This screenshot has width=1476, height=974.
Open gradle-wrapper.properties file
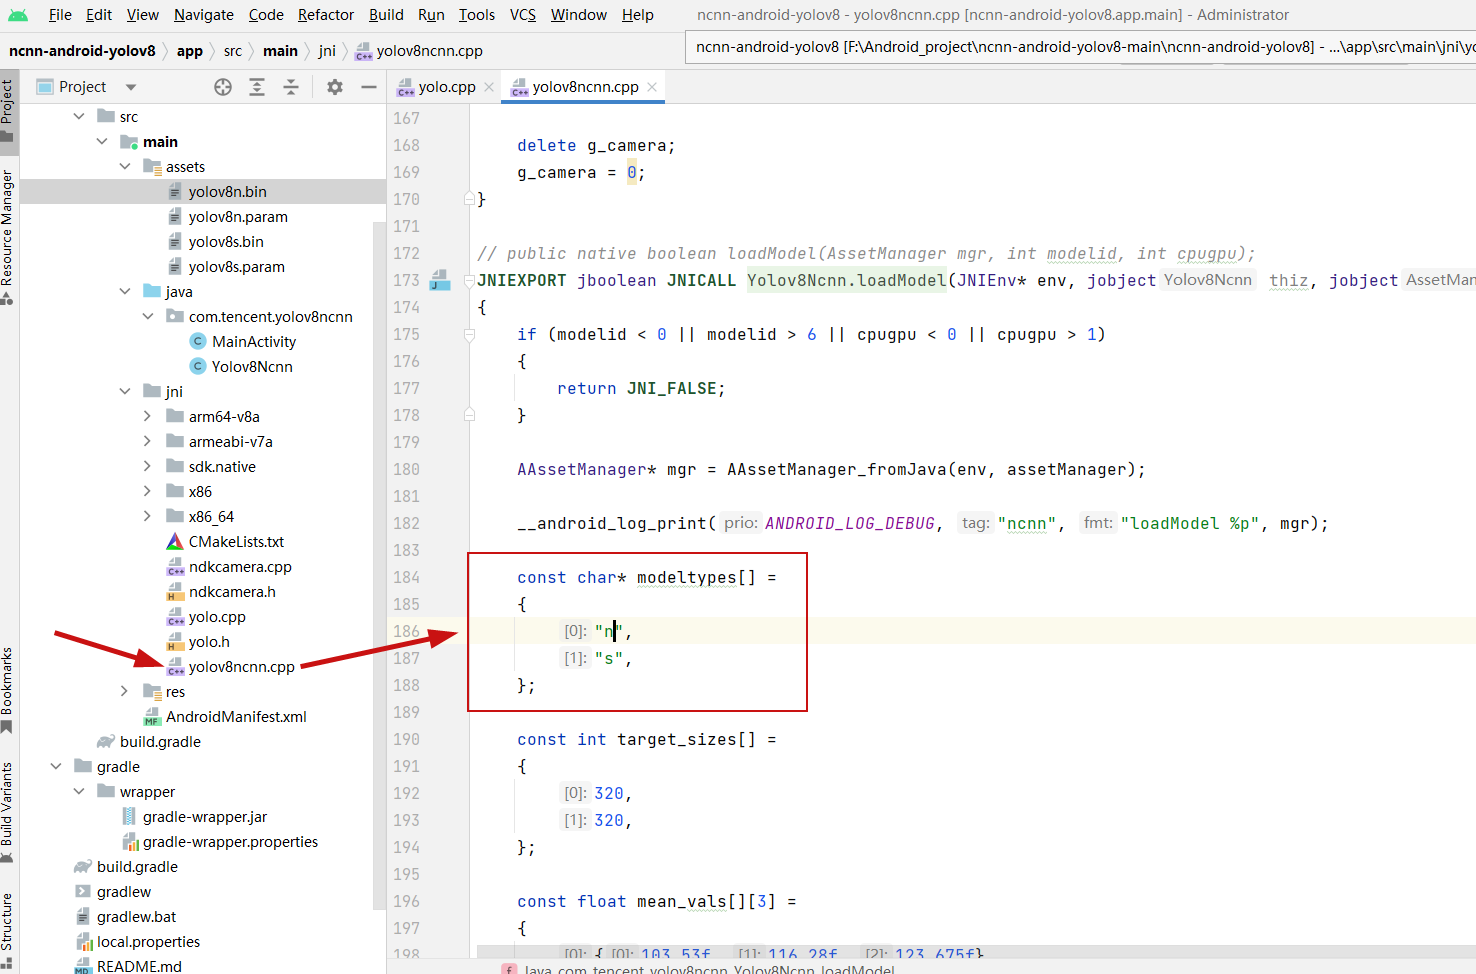click(230, 842)
